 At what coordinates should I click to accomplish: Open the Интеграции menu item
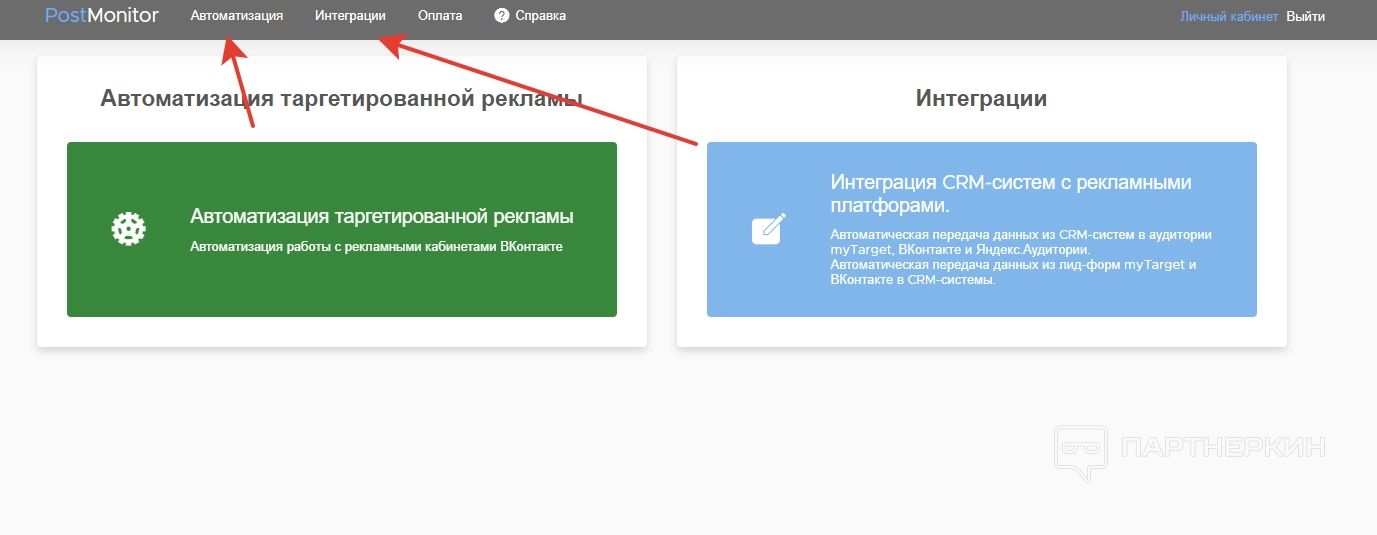[350, 16]
